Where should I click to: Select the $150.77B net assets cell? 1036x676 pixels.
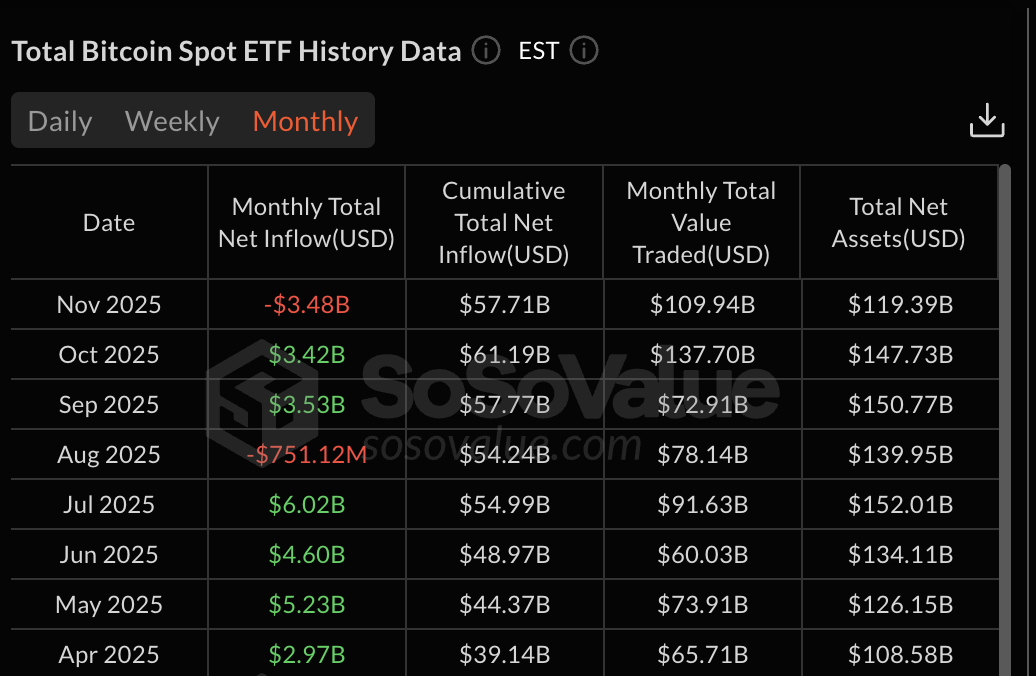click(x=899, y=404)
